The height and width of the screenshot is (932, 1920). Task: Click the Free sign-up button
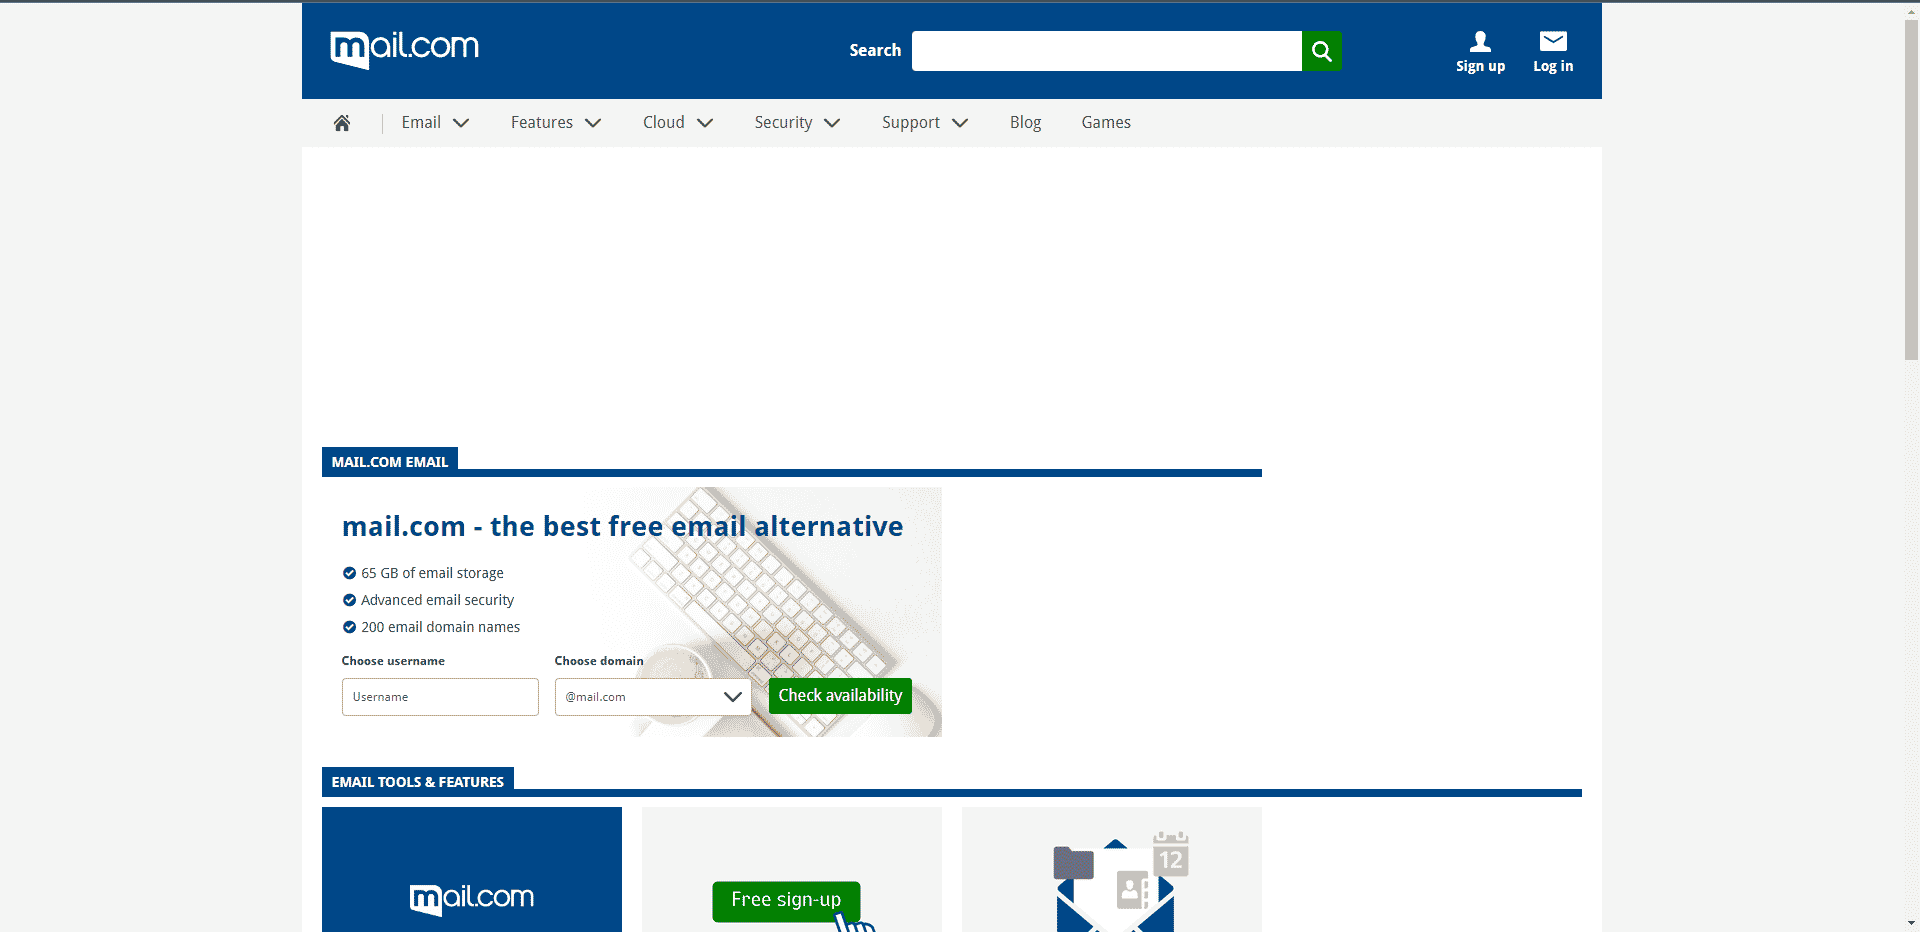click(786, 900)
